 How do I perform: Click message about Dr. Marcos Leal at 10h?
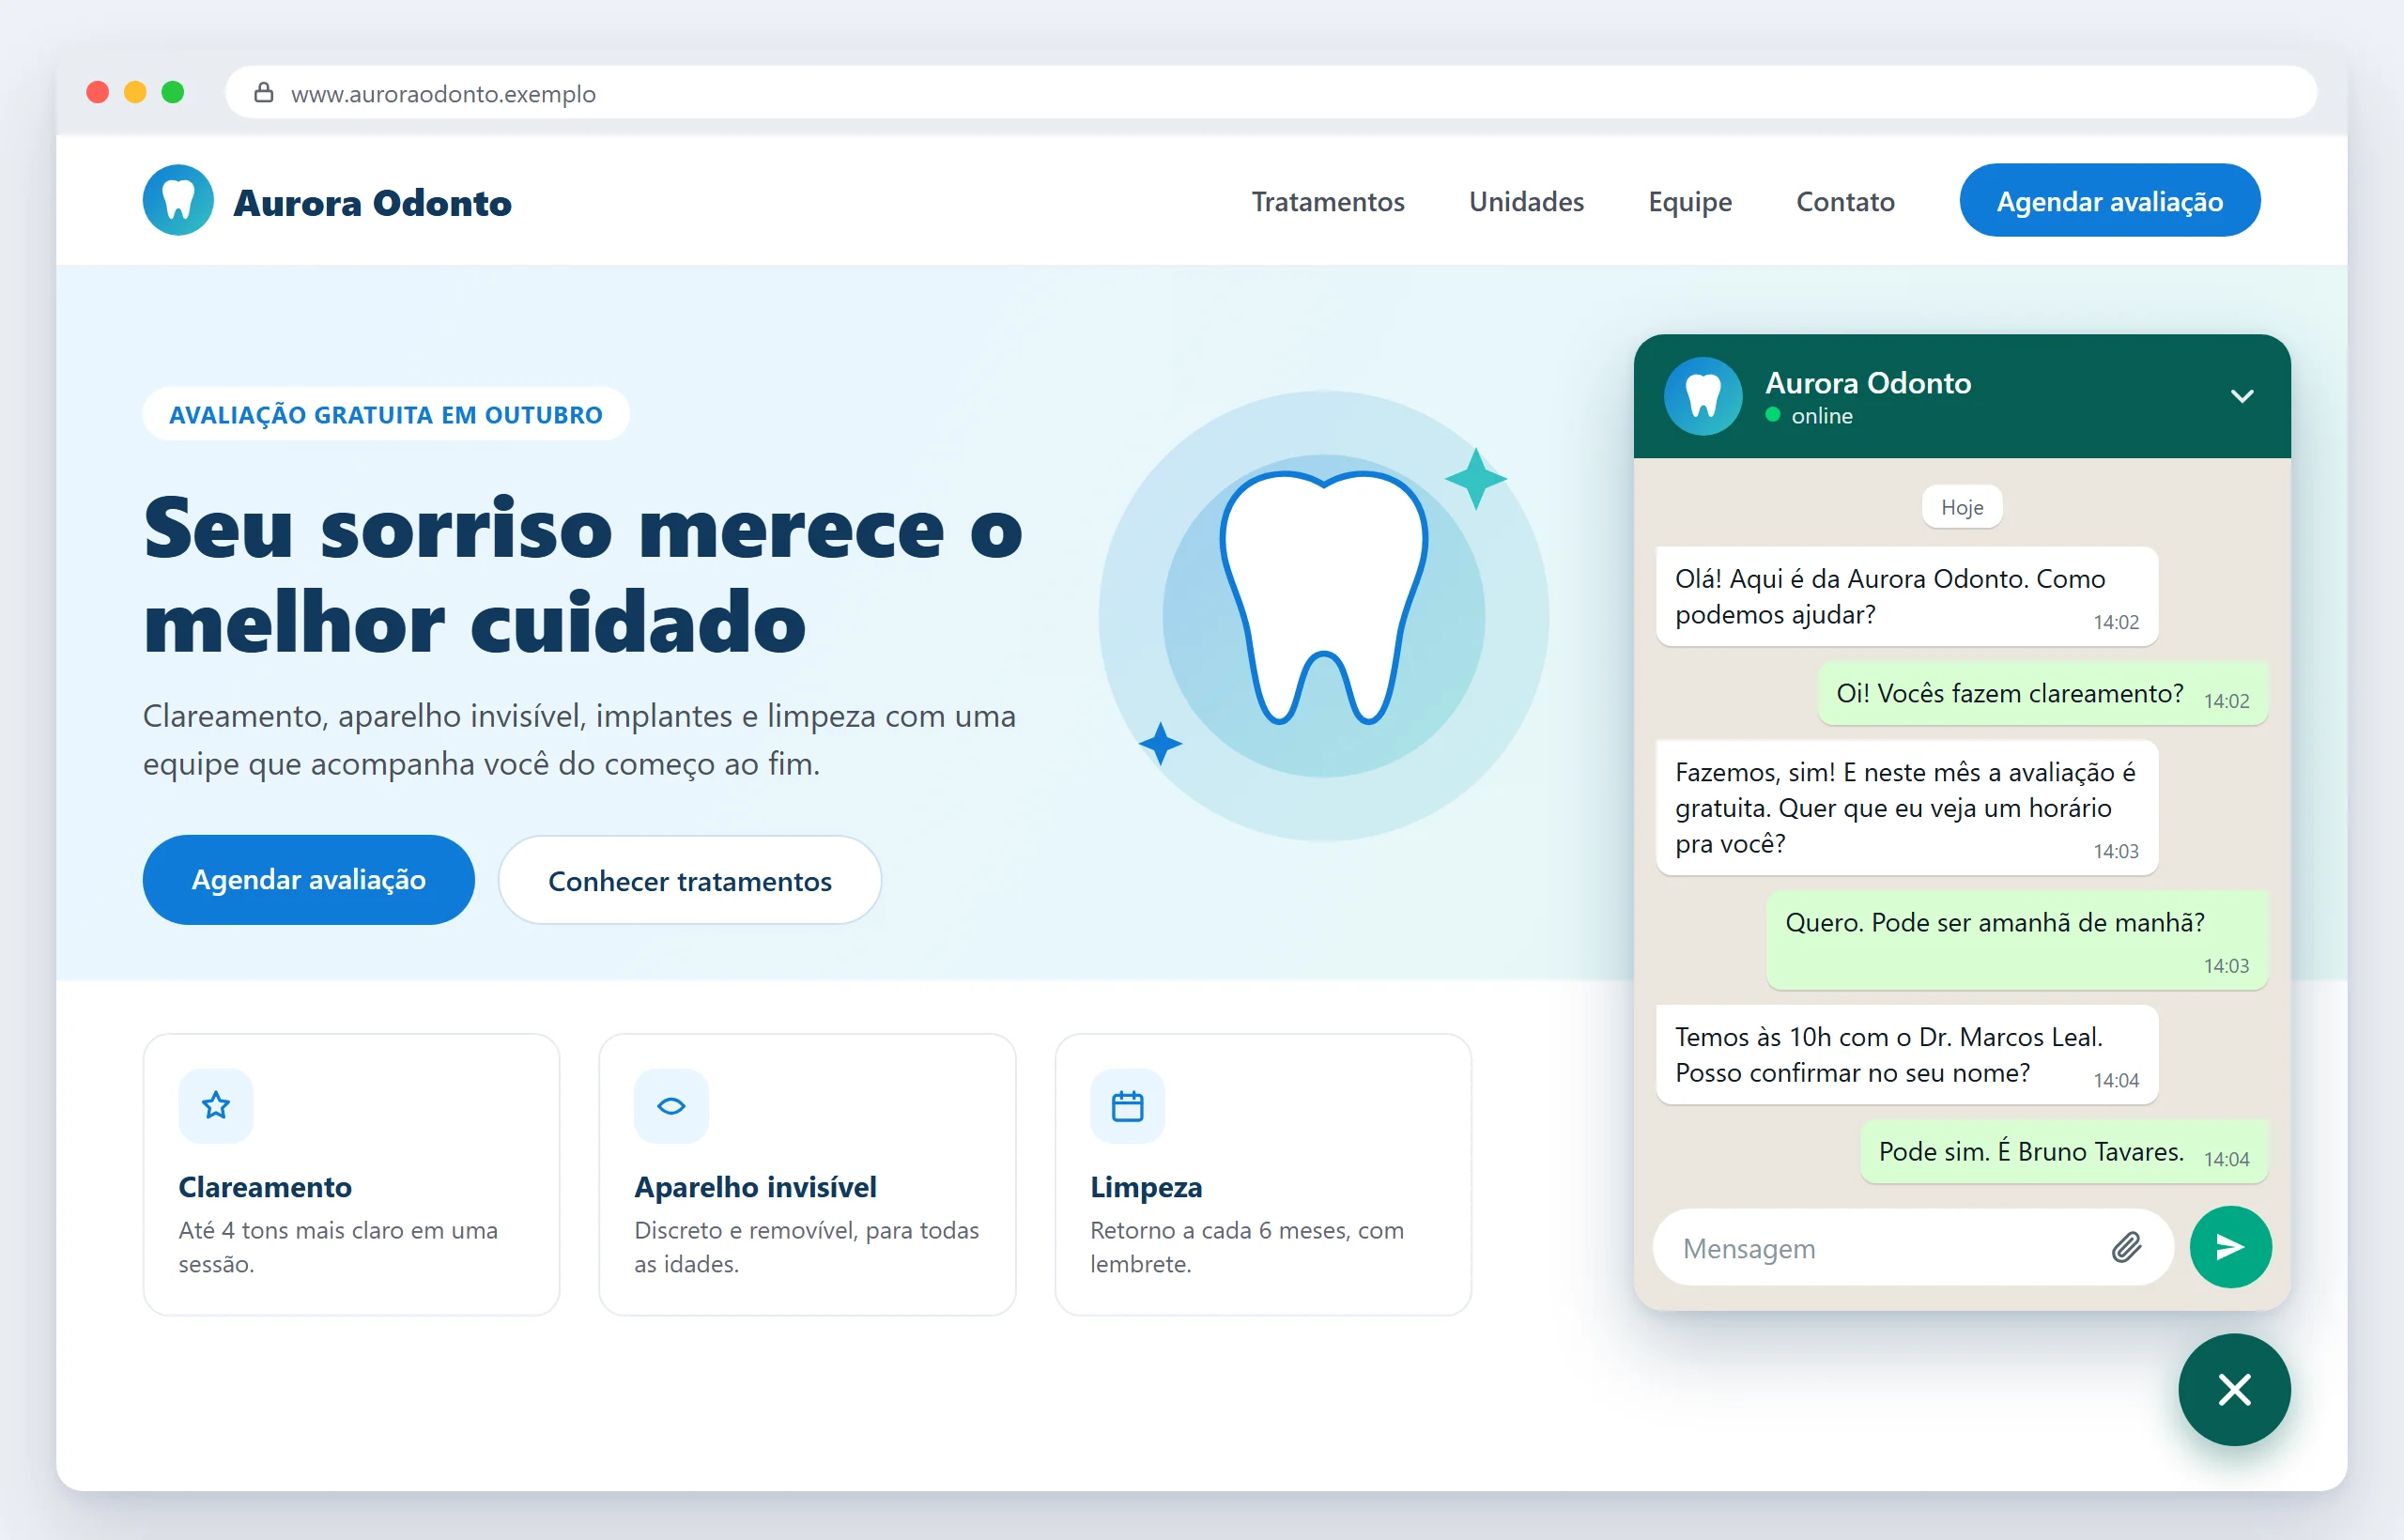[x=1906, y=1054]
